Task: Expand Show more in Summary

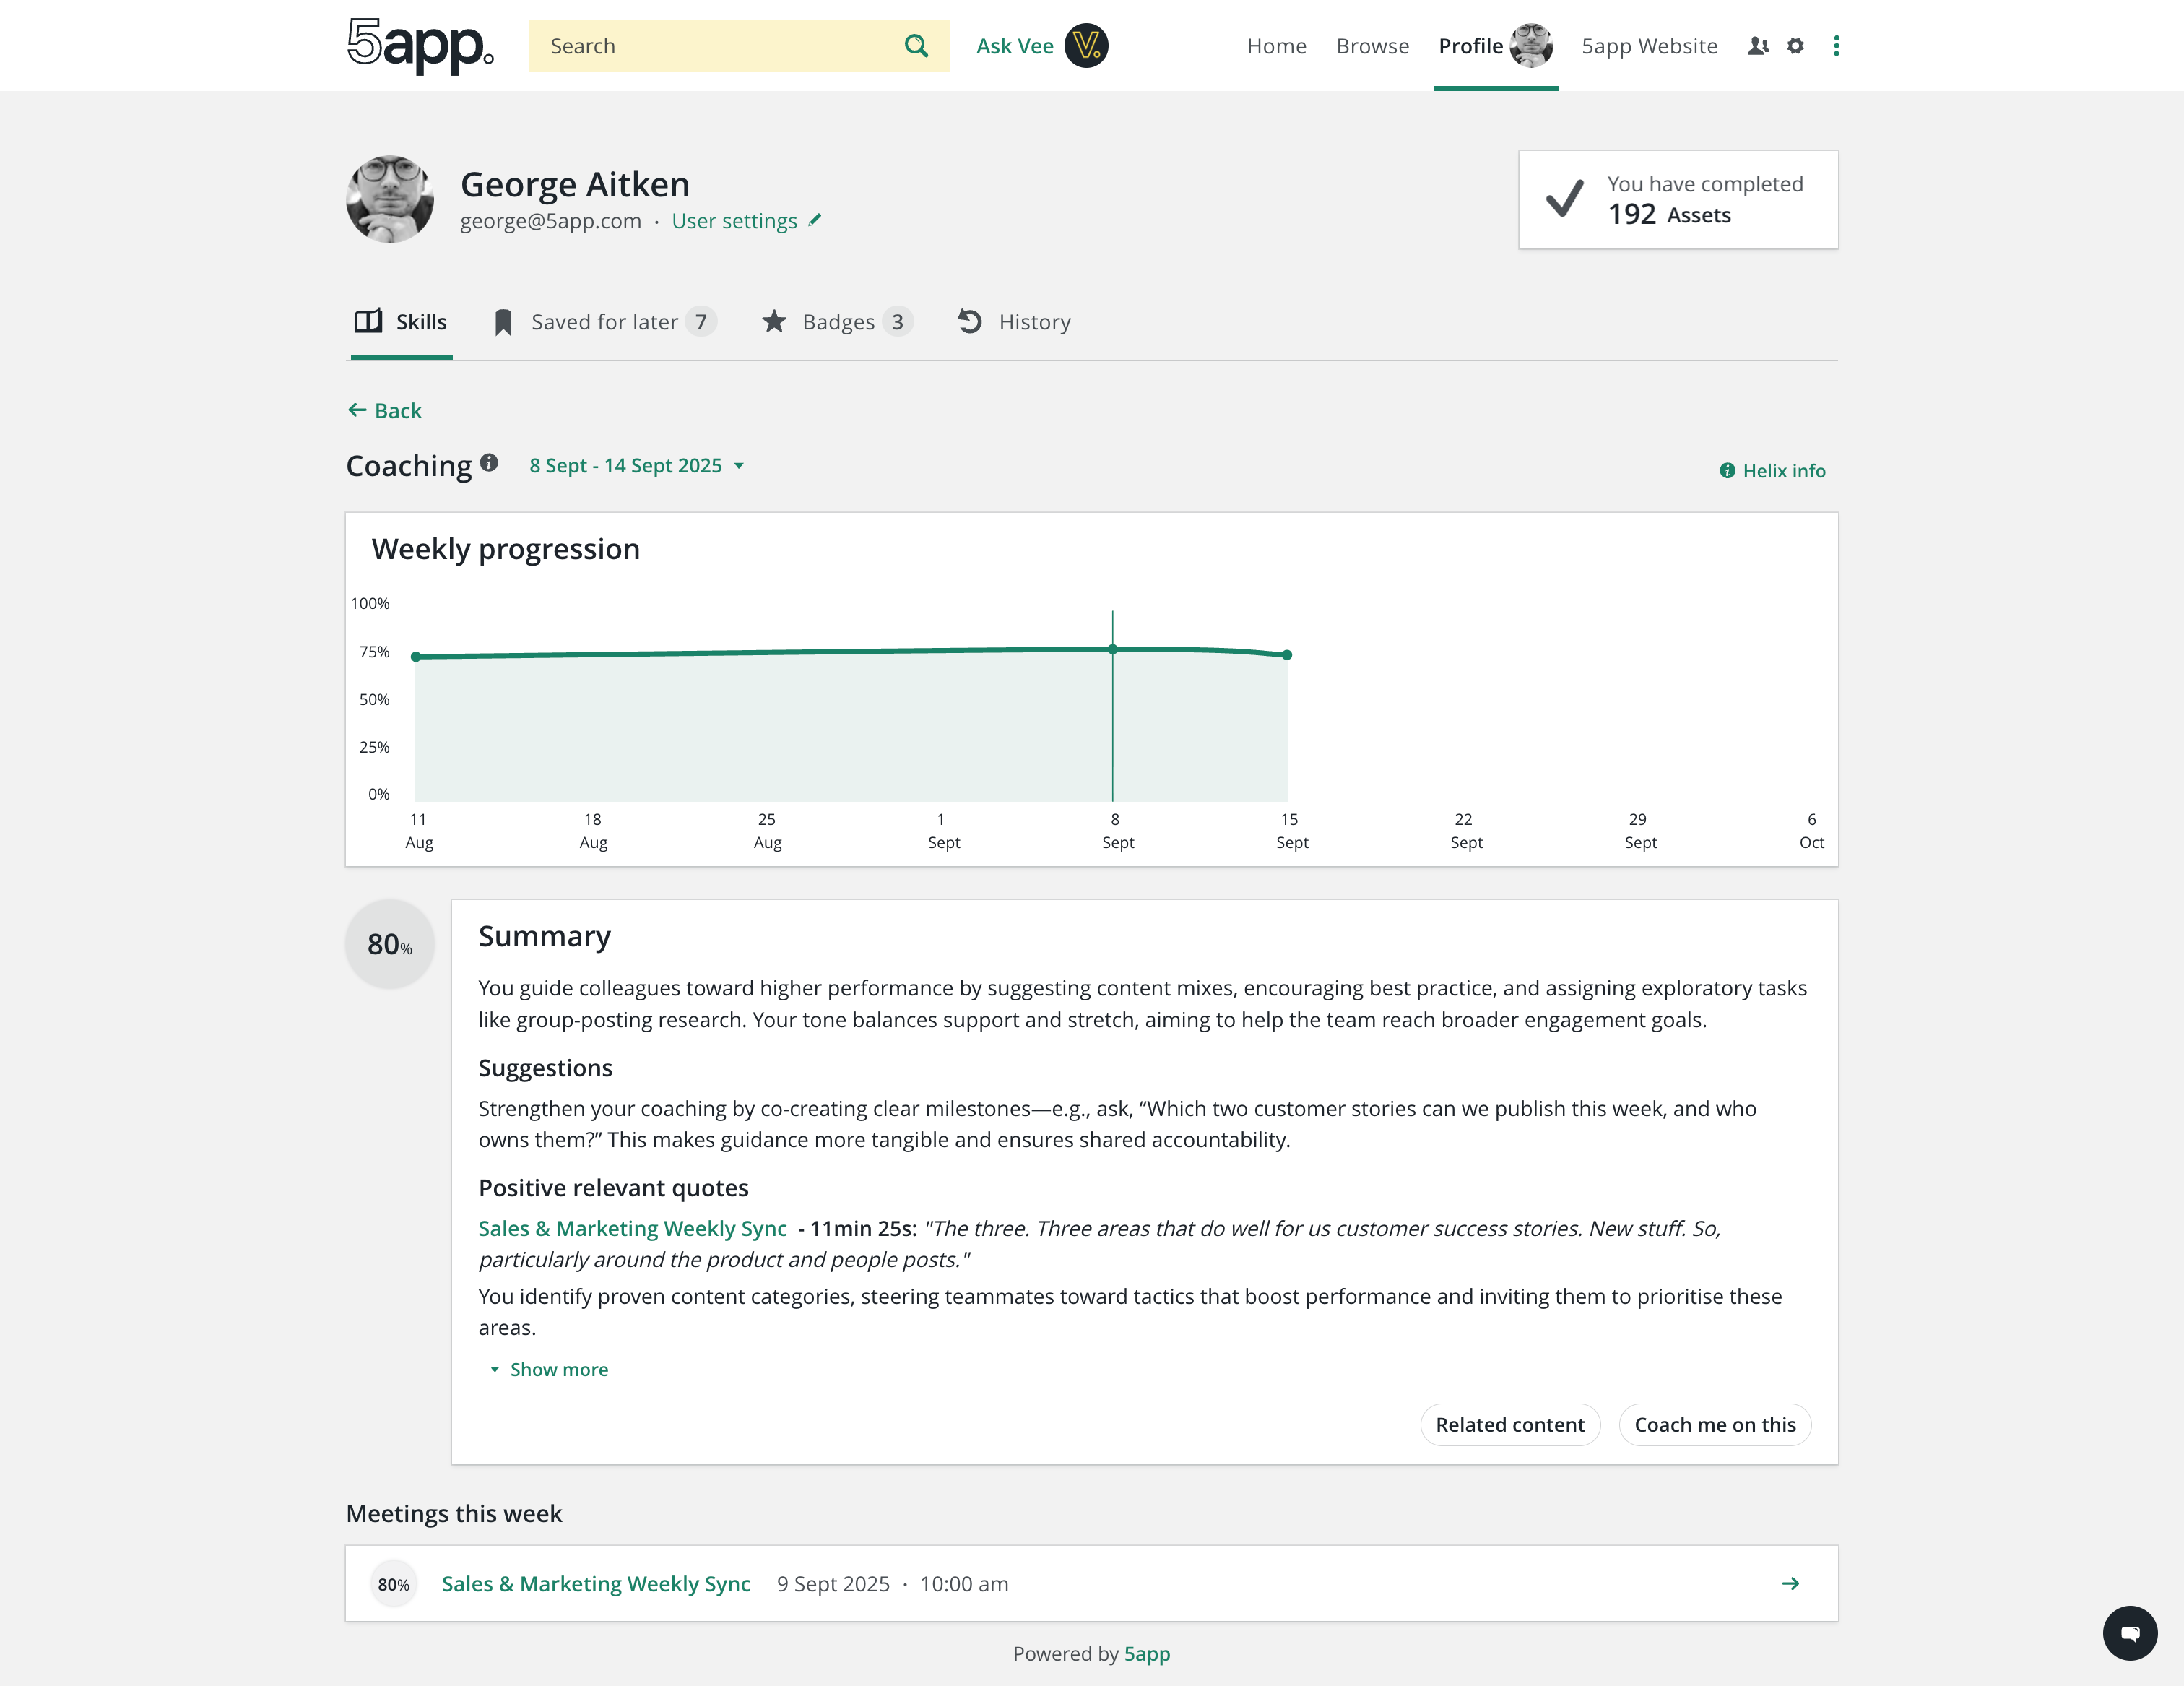Action: click(x=549, y=1369)
